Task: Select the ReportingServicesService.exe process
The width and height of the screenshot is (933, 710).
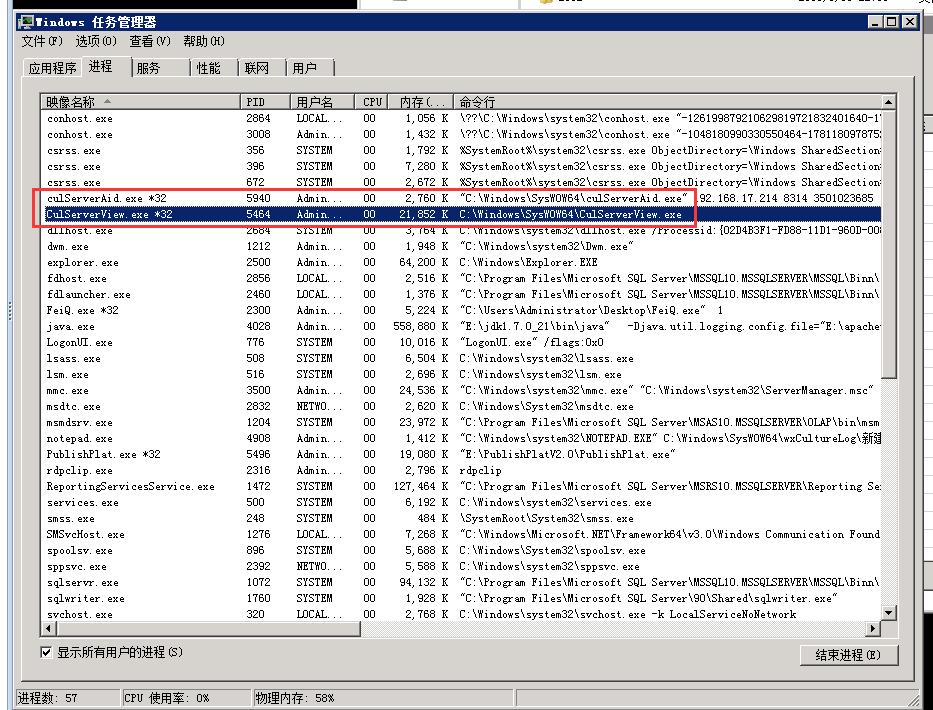Action: [x=461, y=487]
